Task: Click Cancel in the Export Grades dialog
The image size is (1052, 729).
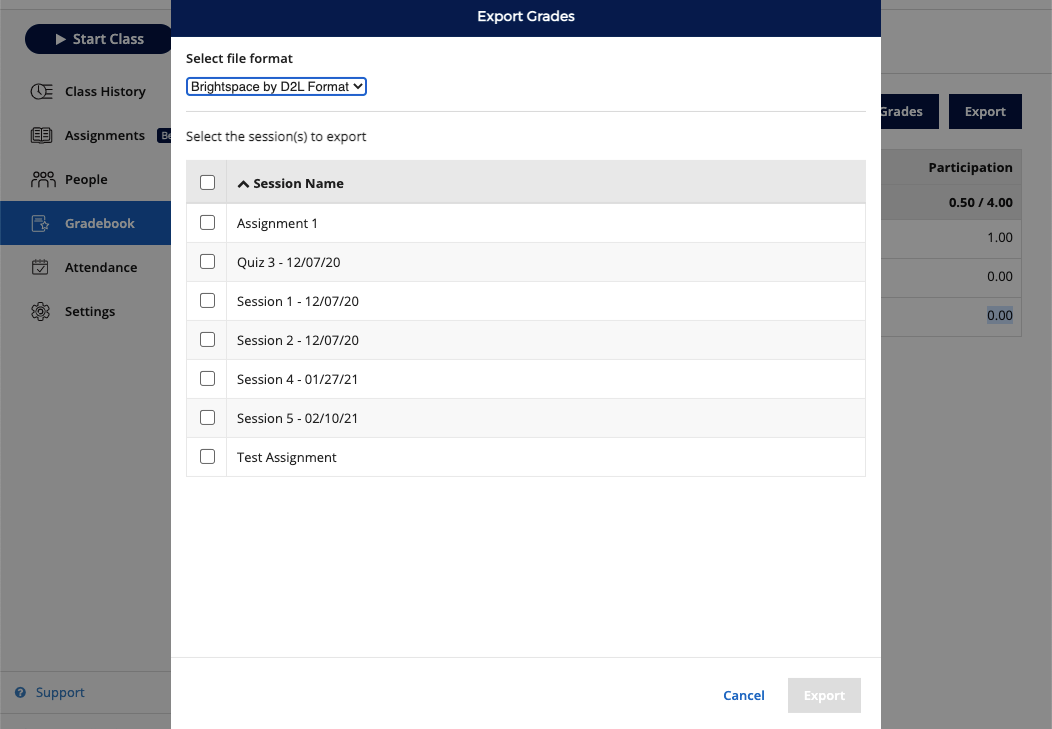Action: coord(744,695)
